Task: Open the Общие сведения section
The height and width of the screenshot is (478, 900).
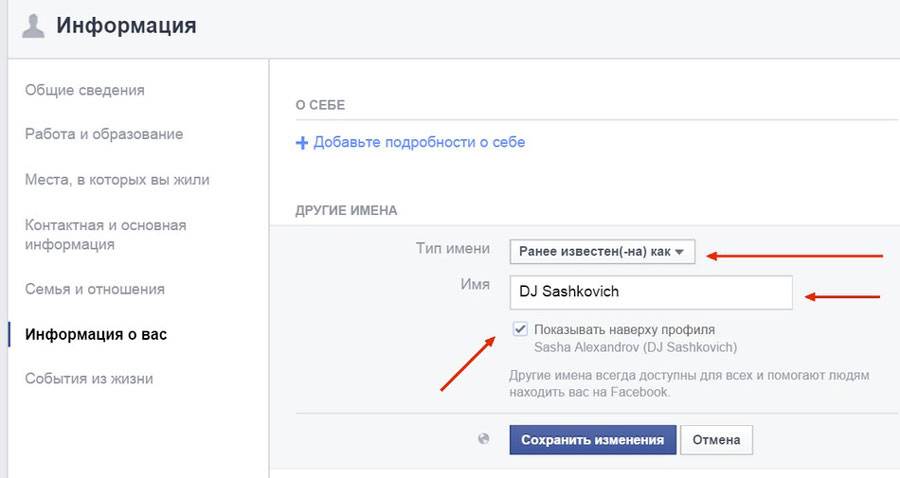Action: click(x=85, y=90)
